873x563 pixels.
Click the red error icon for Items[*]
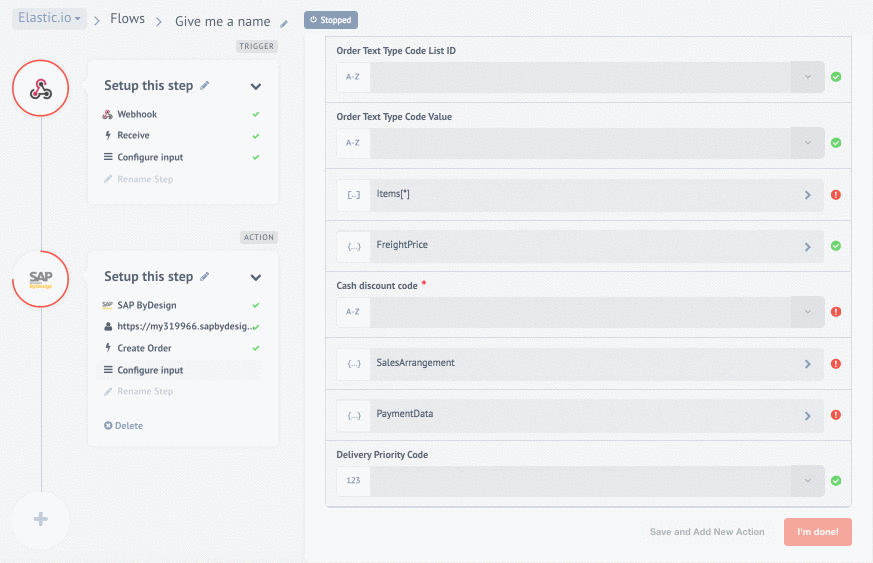(836, 195)
